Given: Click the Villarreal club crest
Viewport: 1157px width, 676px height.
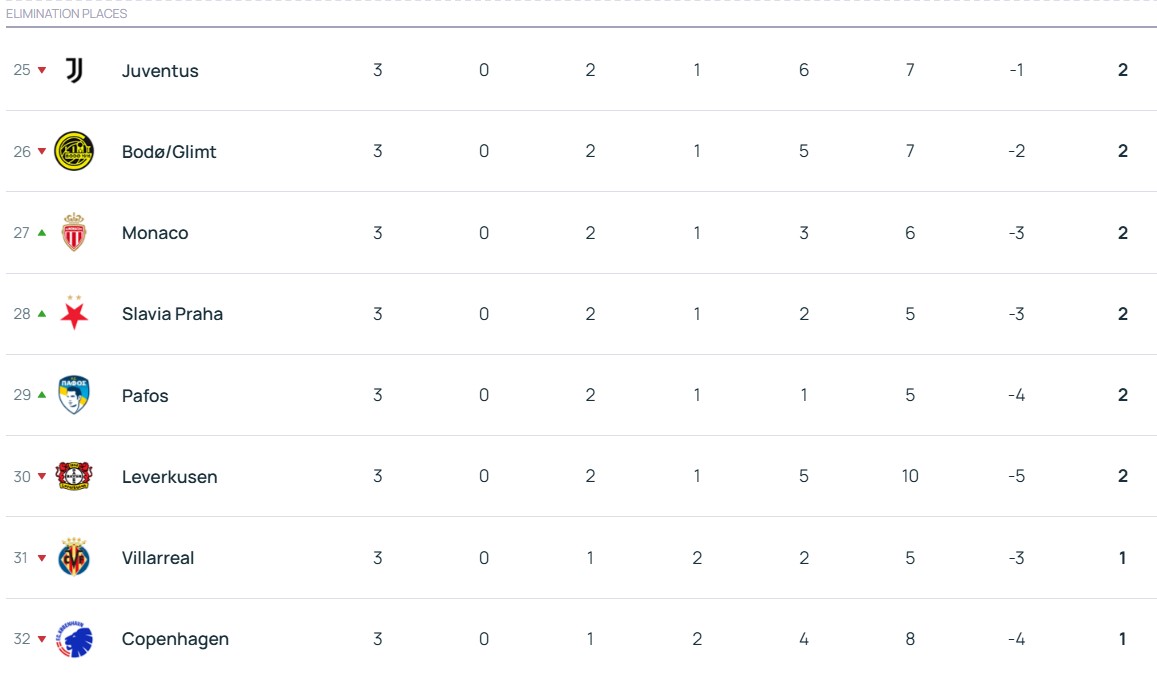Looking at the screenshot, I should click(74, 557).
